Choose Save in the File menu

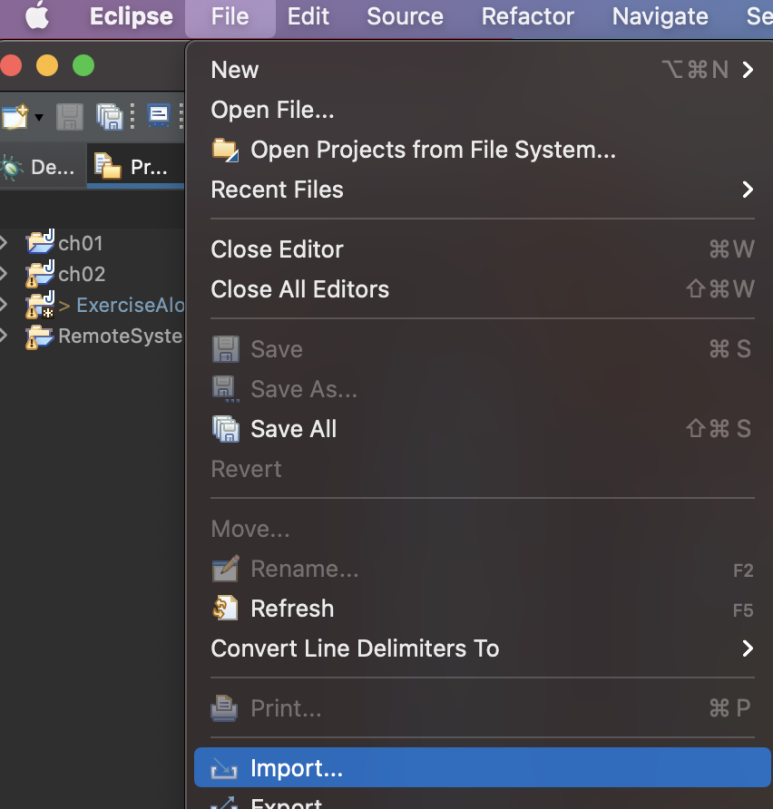482,349
